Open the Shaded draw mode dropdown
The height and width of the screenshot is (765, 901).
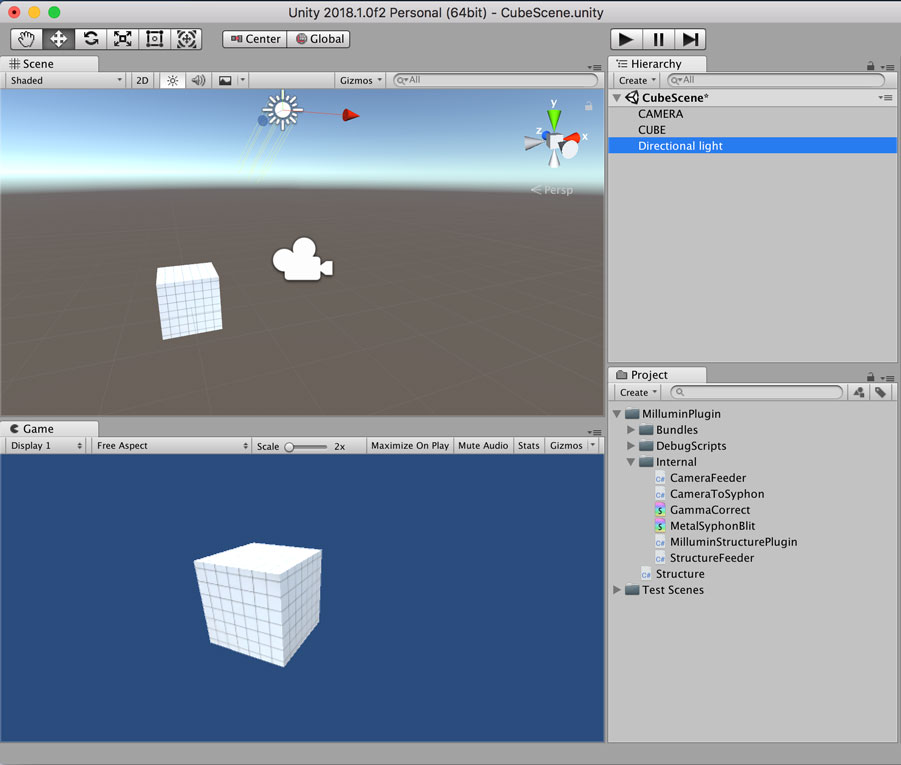pos(65,80)
